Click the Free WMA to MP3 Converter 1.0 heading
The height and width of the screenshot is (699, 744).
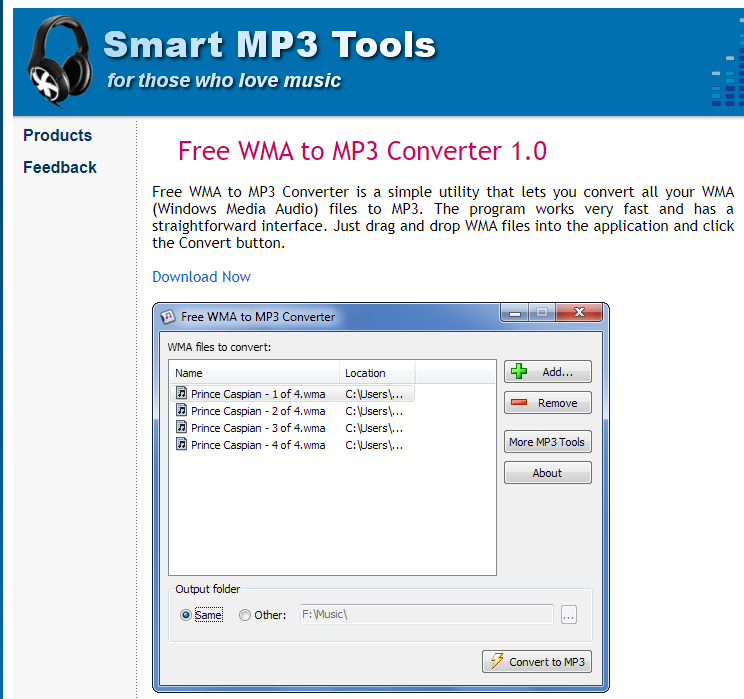click(x=363, y=151)
